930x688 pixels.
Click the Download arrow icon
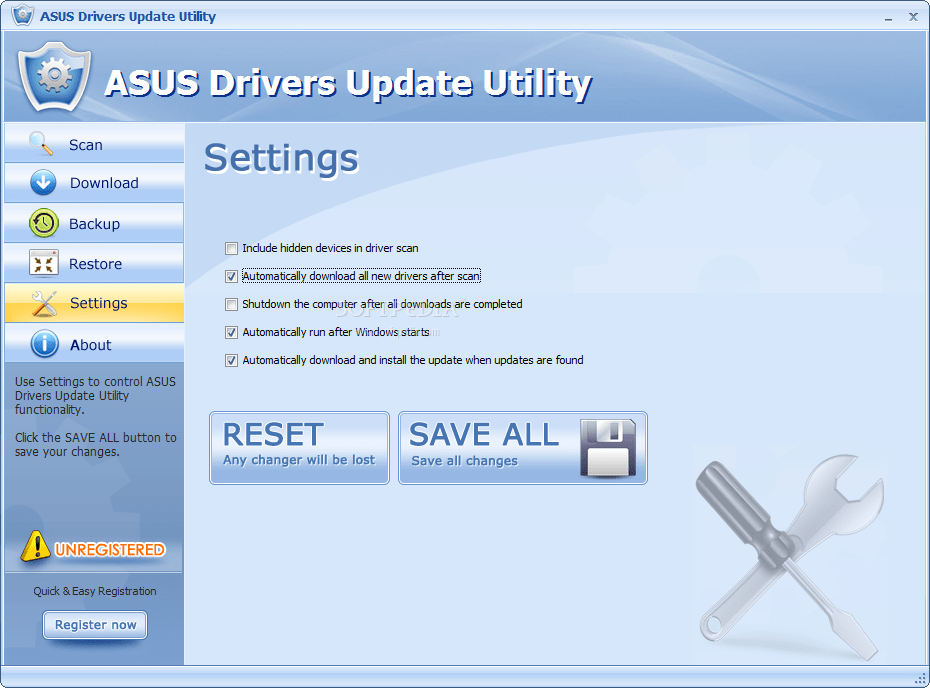coord(42,183)
